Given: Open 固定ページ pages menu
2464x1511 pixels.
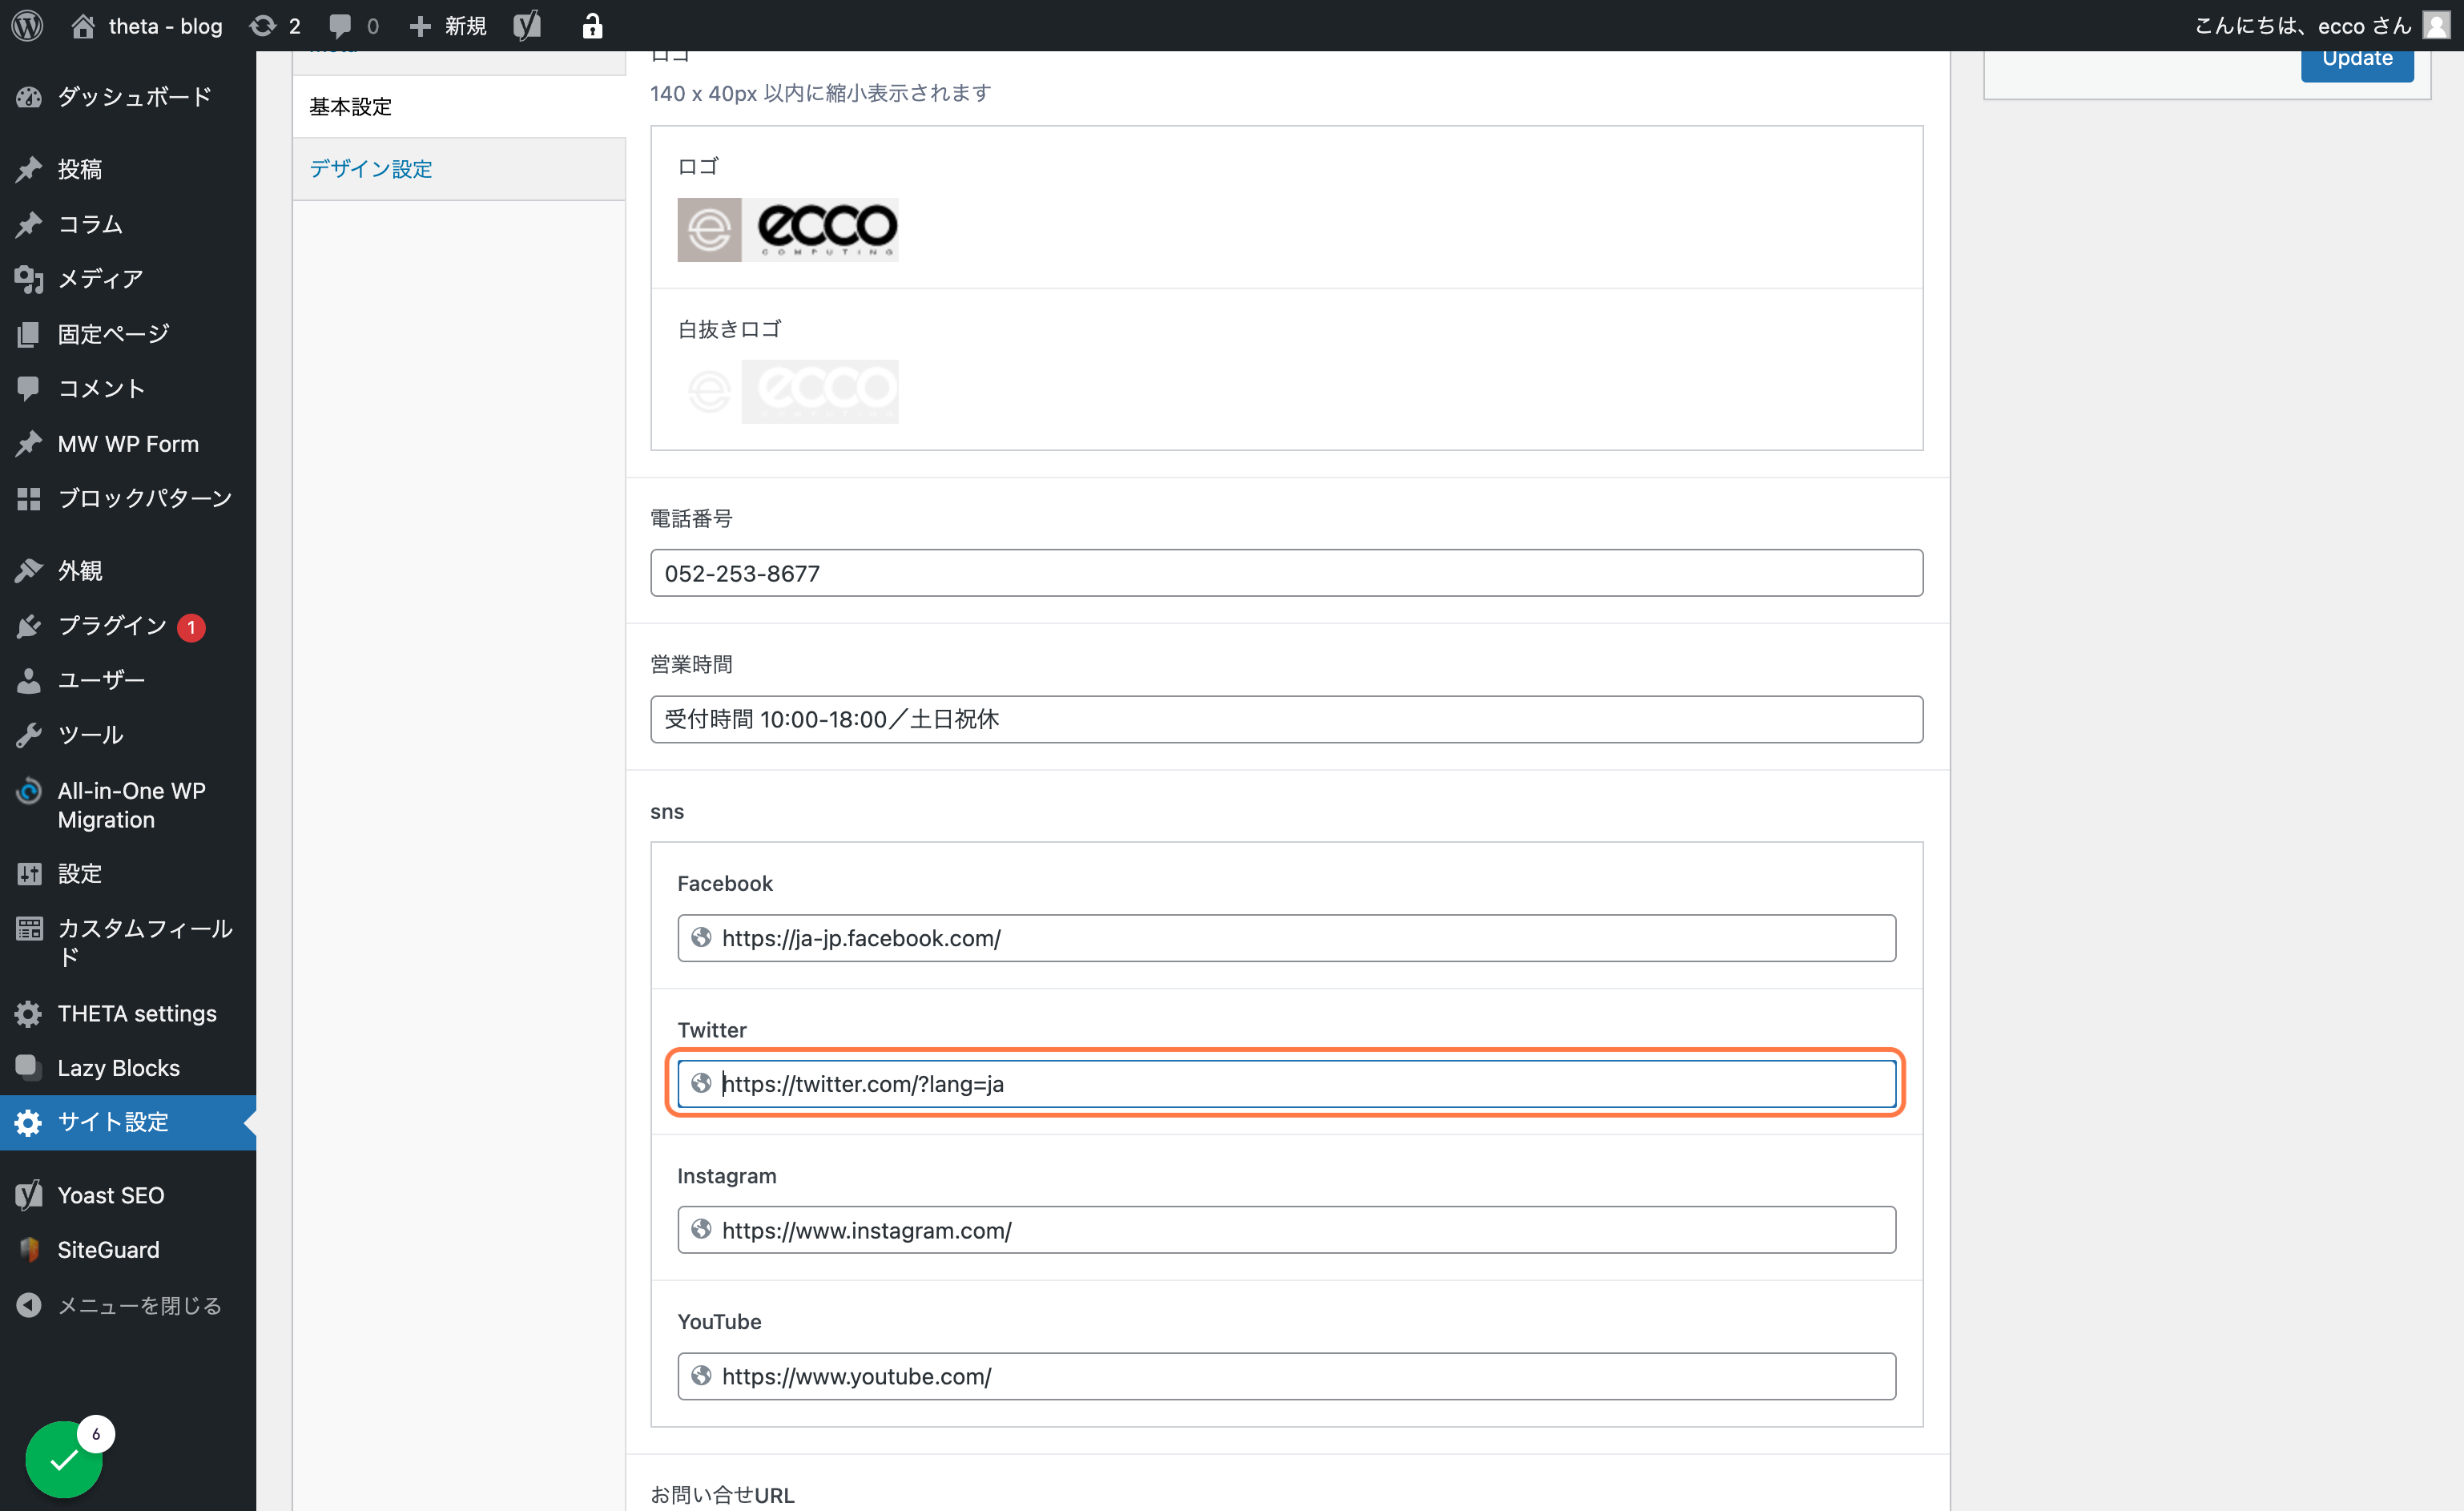Looking at the screenshot, I should (128, 334).
